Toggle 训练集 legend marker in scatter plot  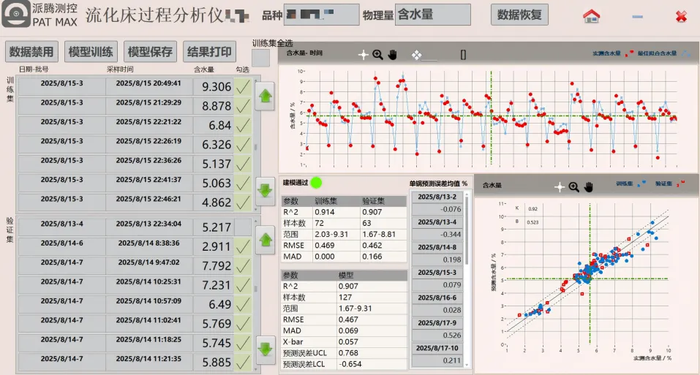coord(642,183)
